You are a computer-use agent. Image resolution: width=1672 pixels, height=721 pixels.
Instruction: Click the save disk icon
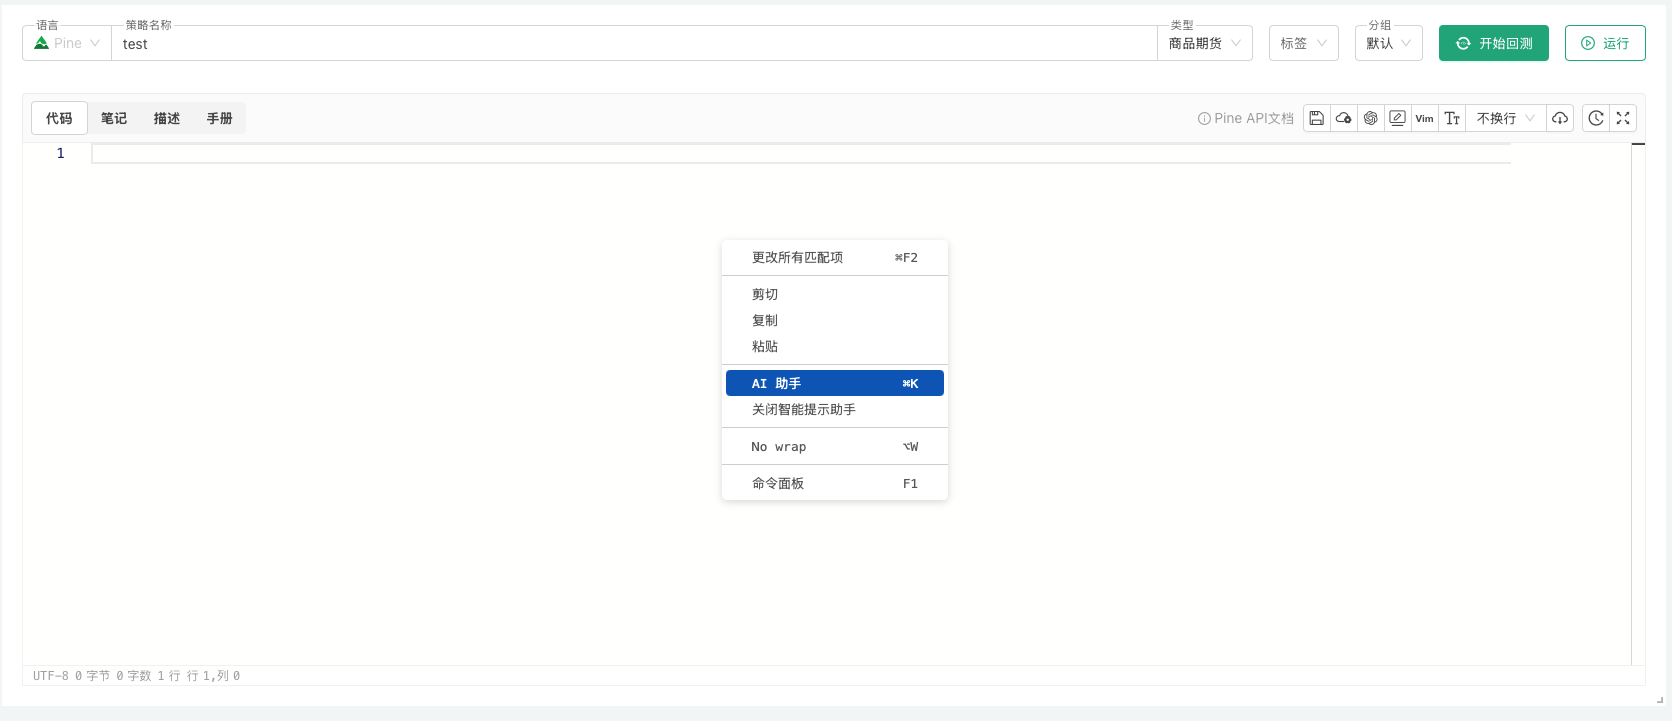click(x=1317, y=118)
